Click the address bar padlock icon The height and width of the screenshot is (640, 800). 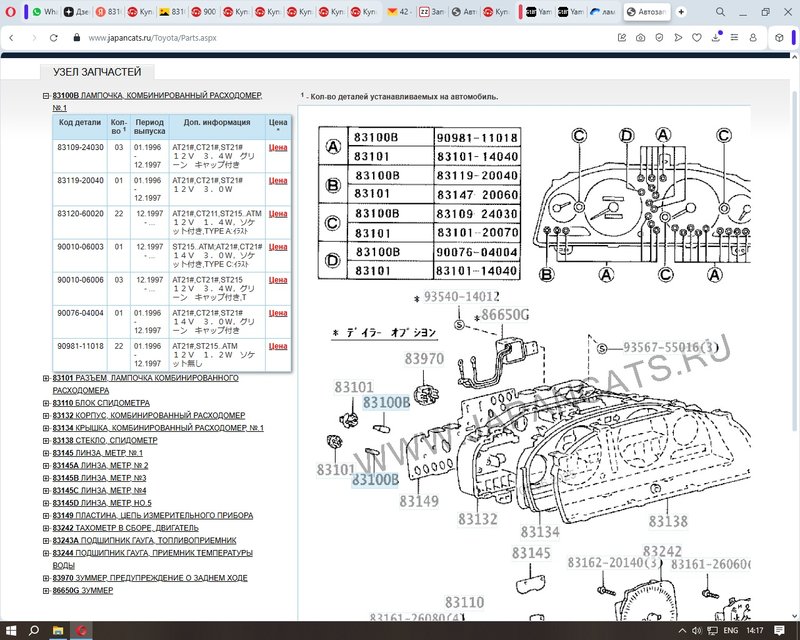point(77,38)
